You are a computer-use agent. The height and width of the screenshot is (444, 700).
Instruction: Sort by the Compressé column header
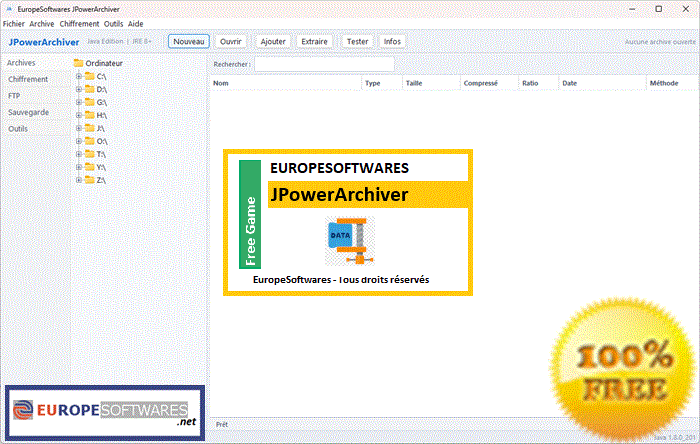tap(489, 83)
